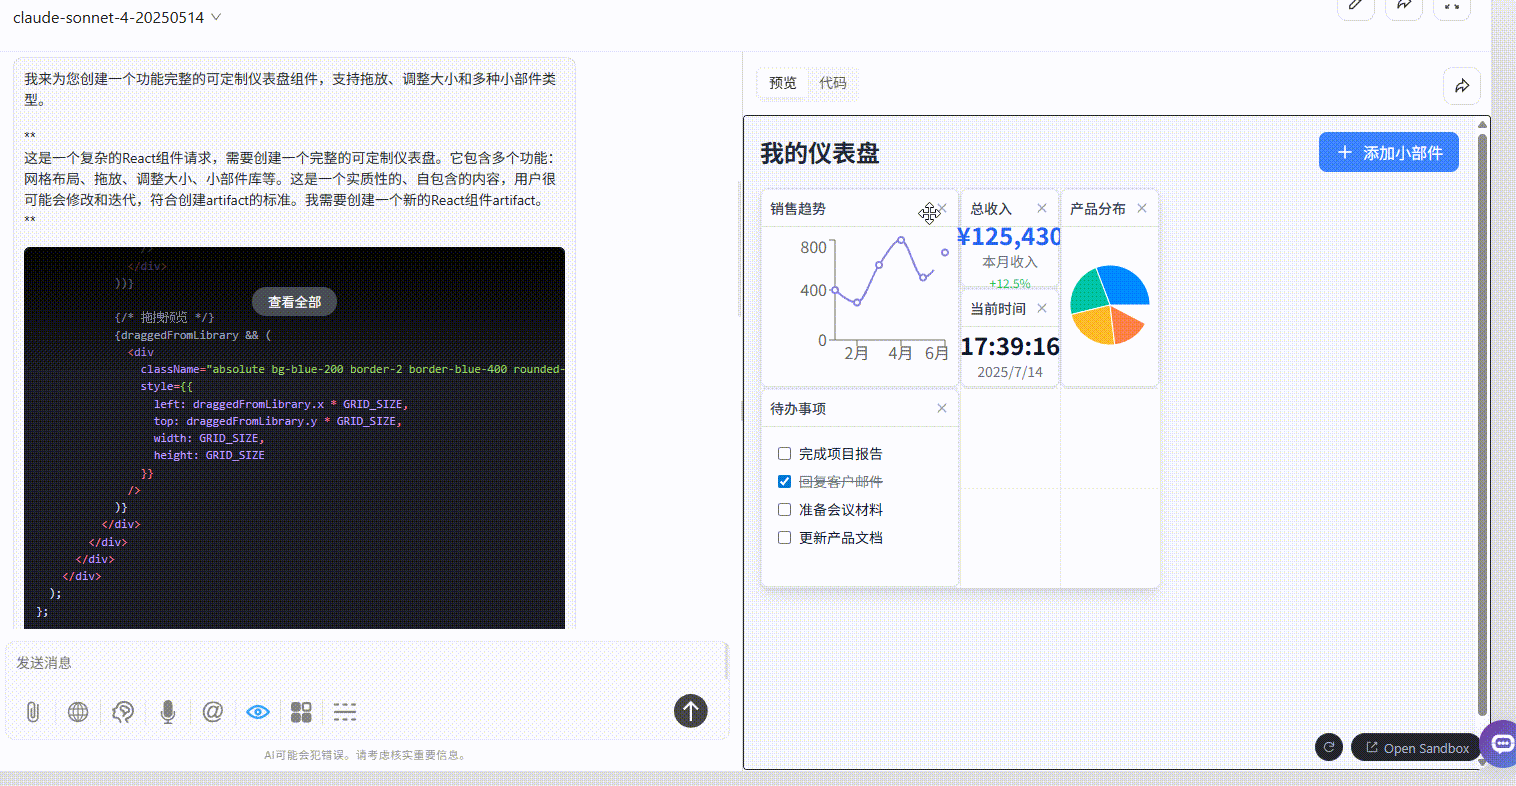
Task: Click the 查看全部 button on code block
Action: click(294, 302)
